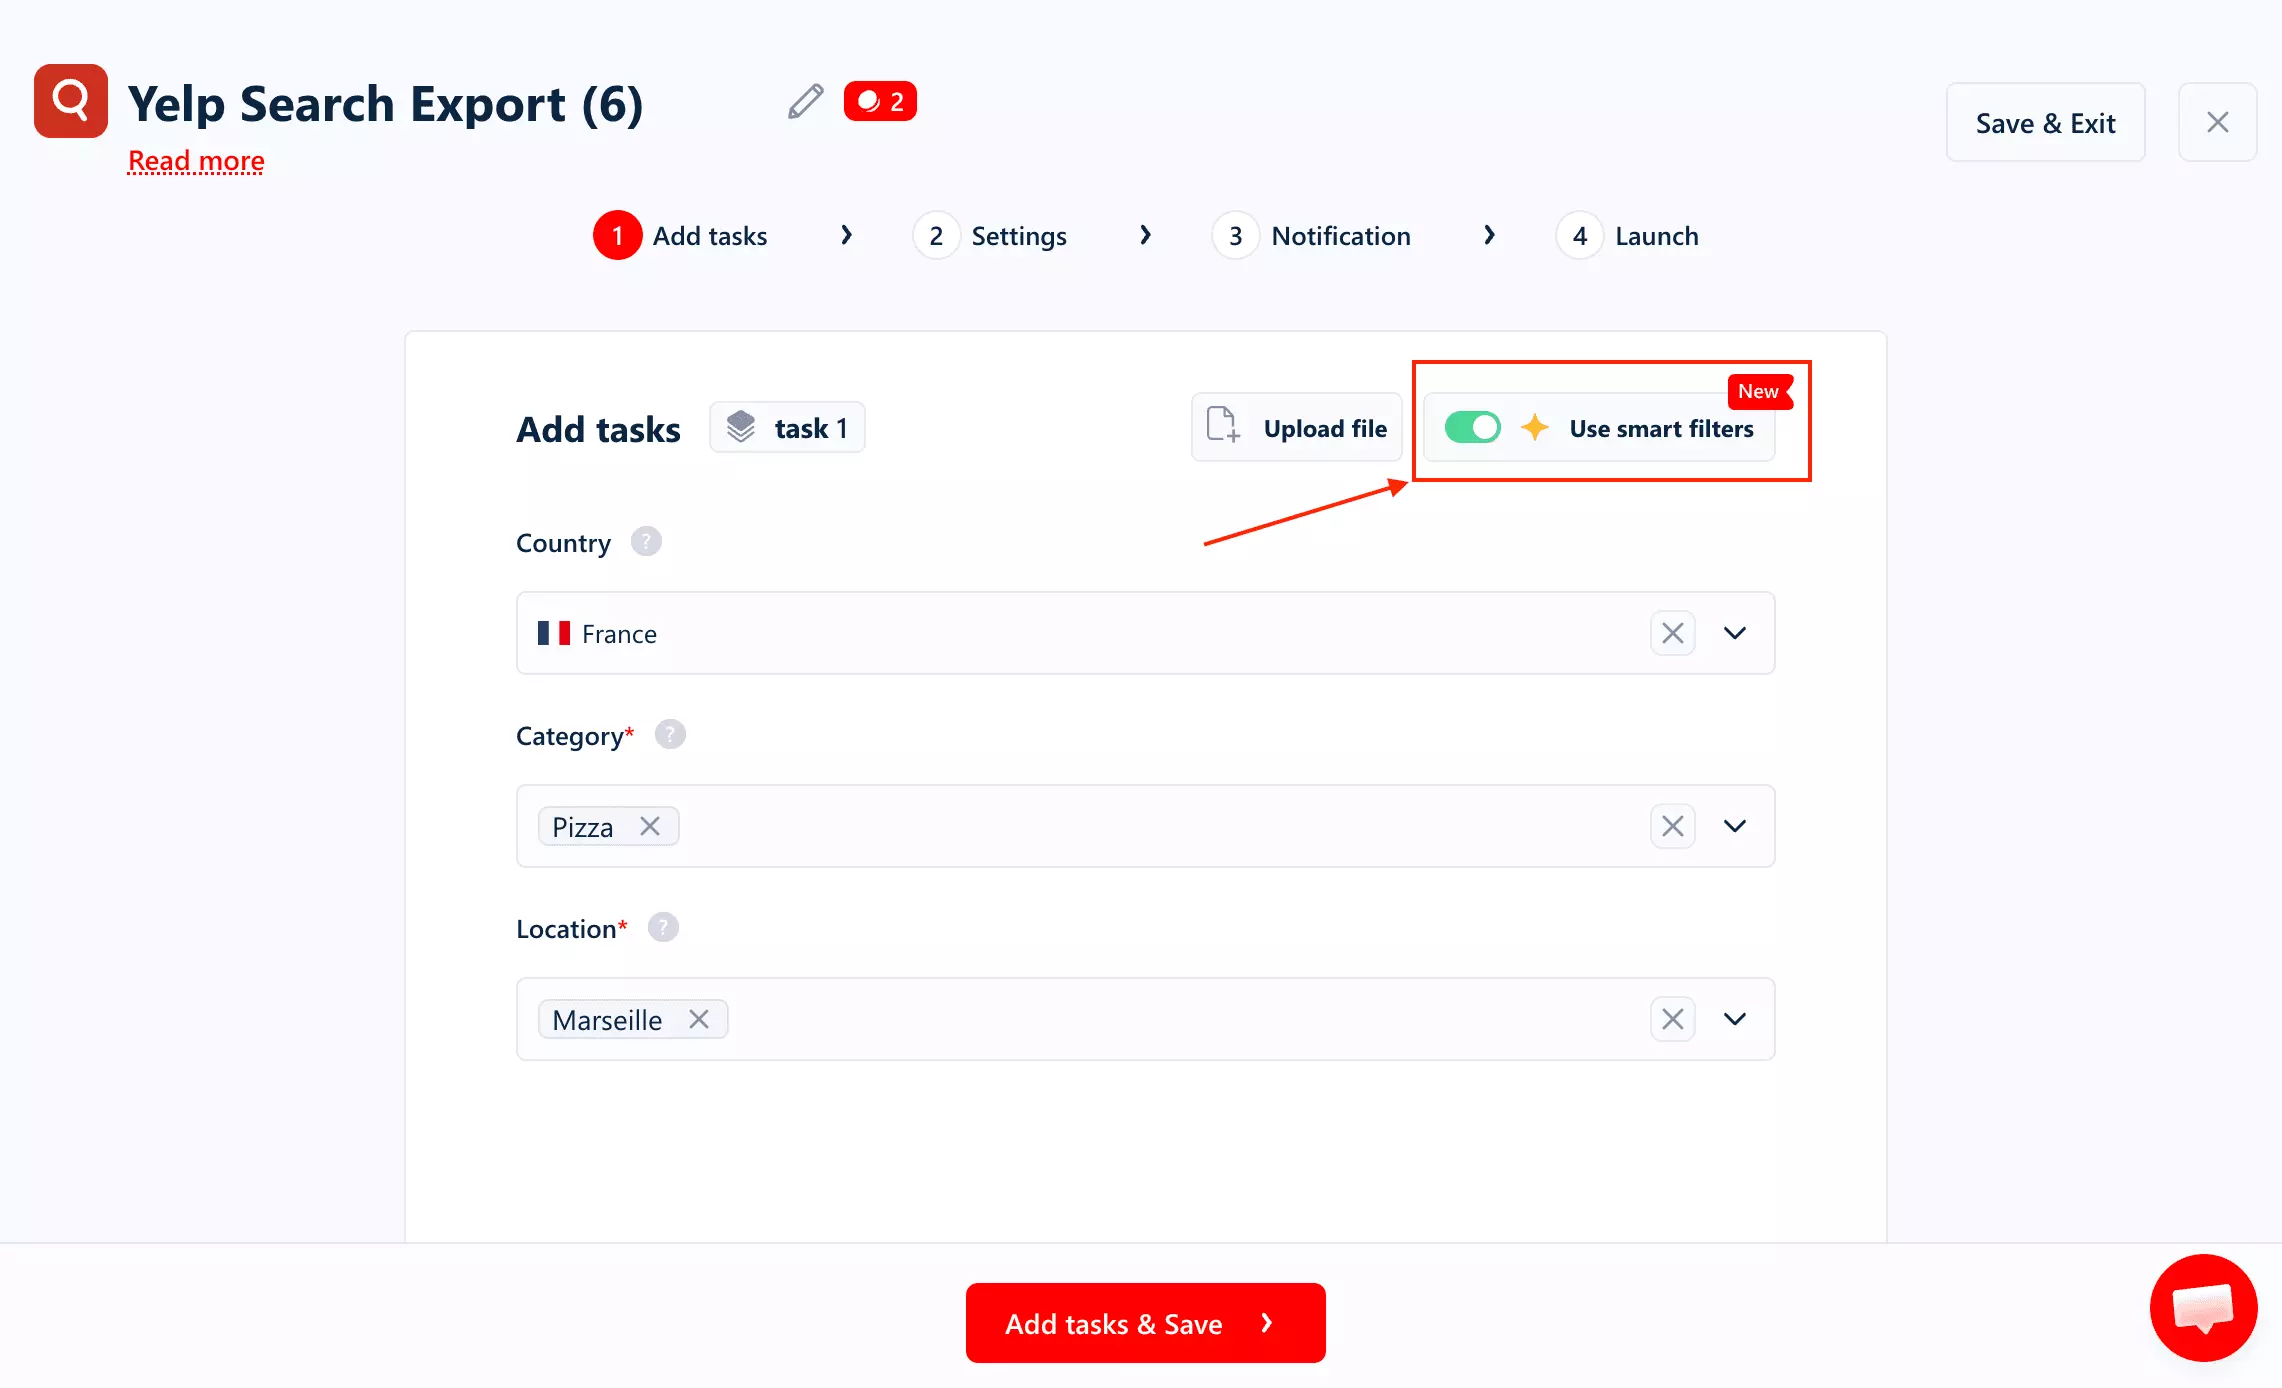
Task: Click the pencil icon to rename the export
Action: coord(805,101)
